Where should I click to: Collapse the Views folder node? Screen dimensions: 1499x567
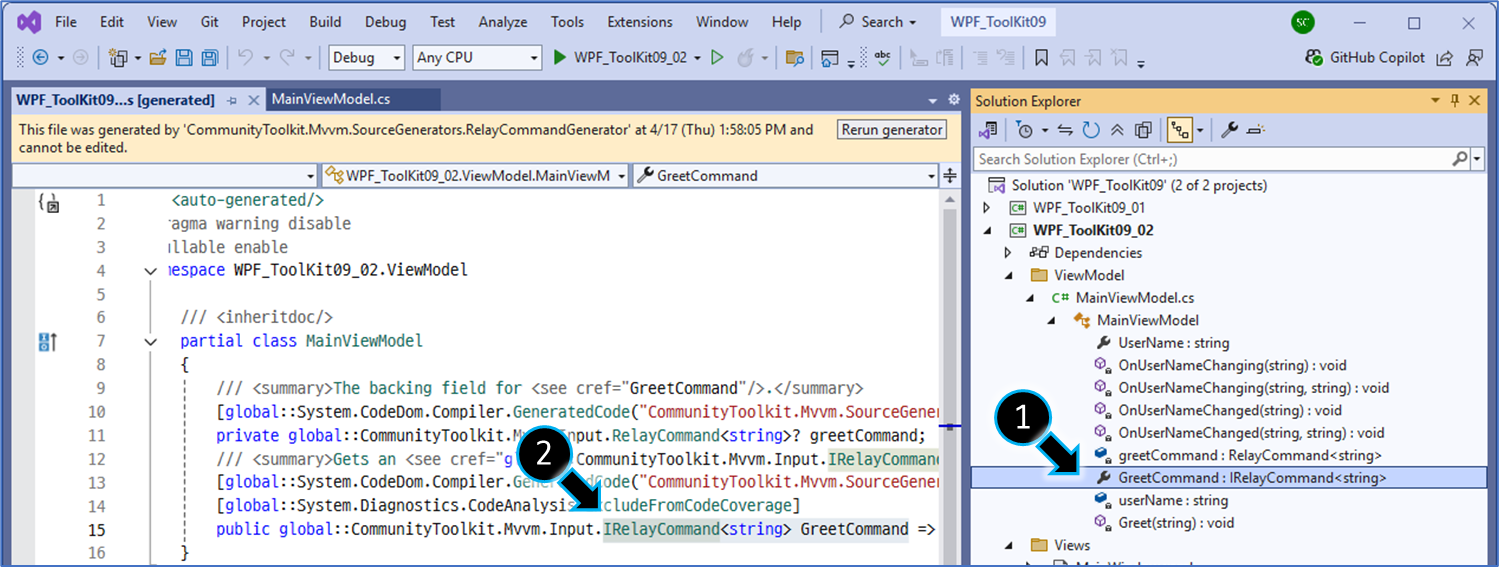tap(1008, 545)
